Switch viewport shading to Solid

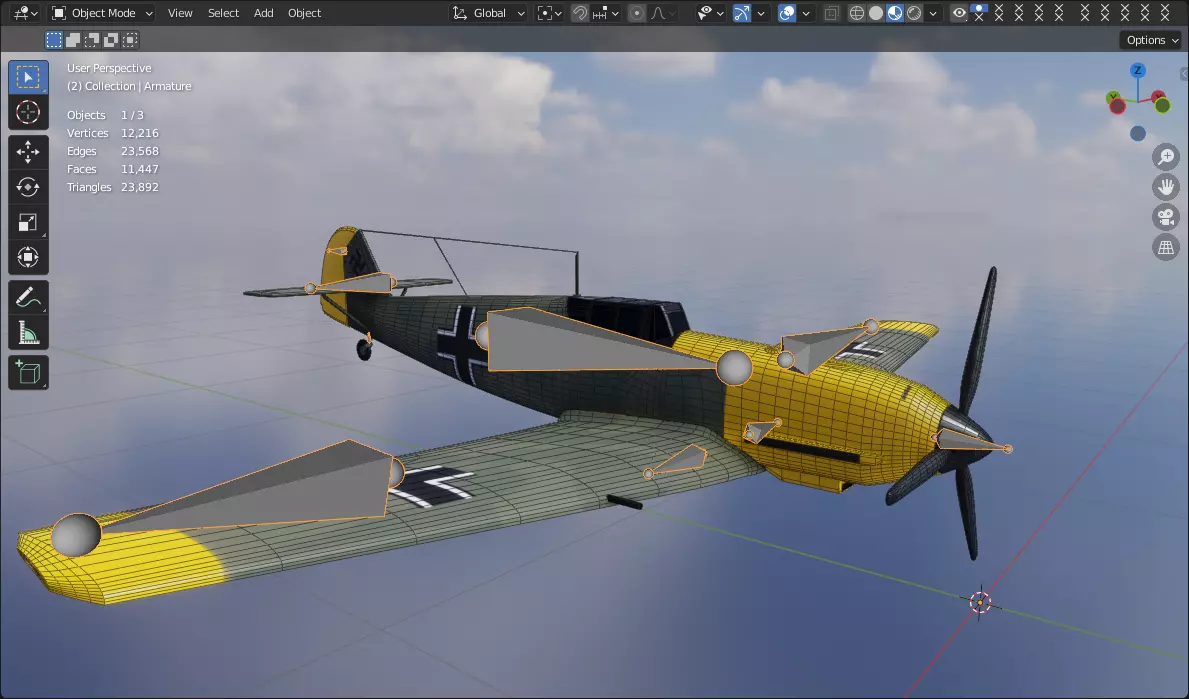[x=876, y=13]
